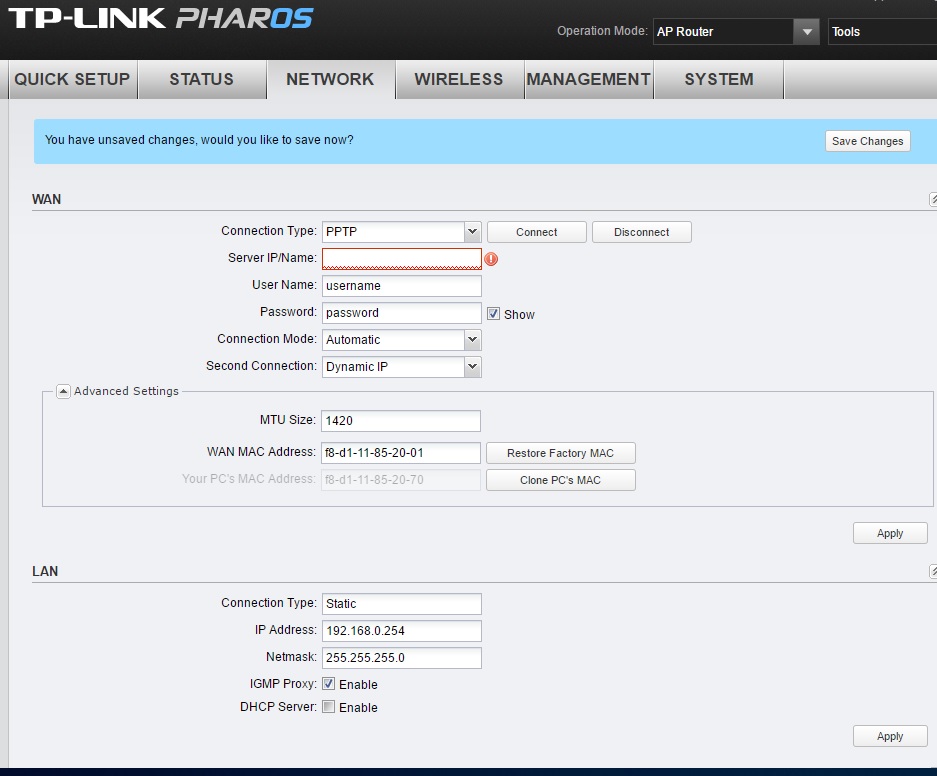
Task: Toggle the Show password checkbox
Action: pos(493,314)
